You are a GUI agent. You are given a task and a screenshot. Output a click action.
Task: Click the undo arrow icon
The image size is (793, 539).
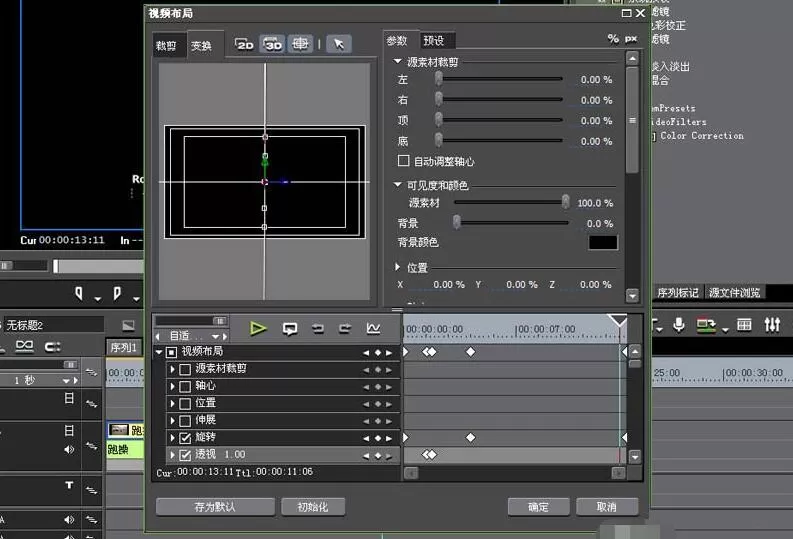tap(318, 329)
